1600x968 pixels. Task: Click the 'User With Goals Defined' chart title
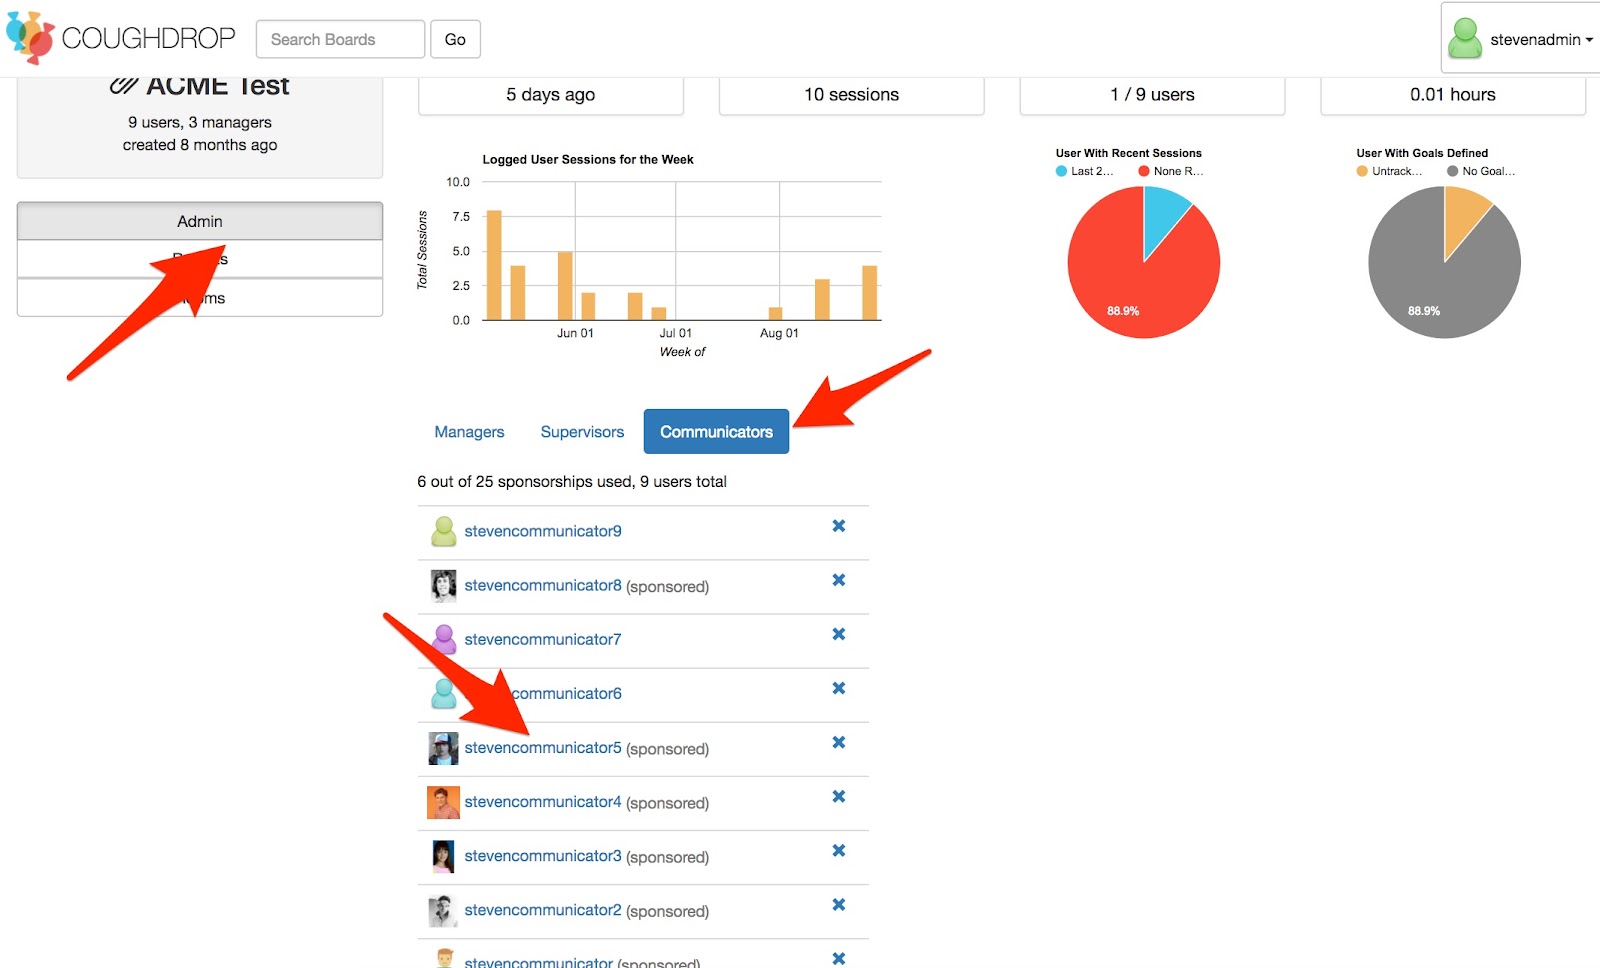click(1422, 153)
